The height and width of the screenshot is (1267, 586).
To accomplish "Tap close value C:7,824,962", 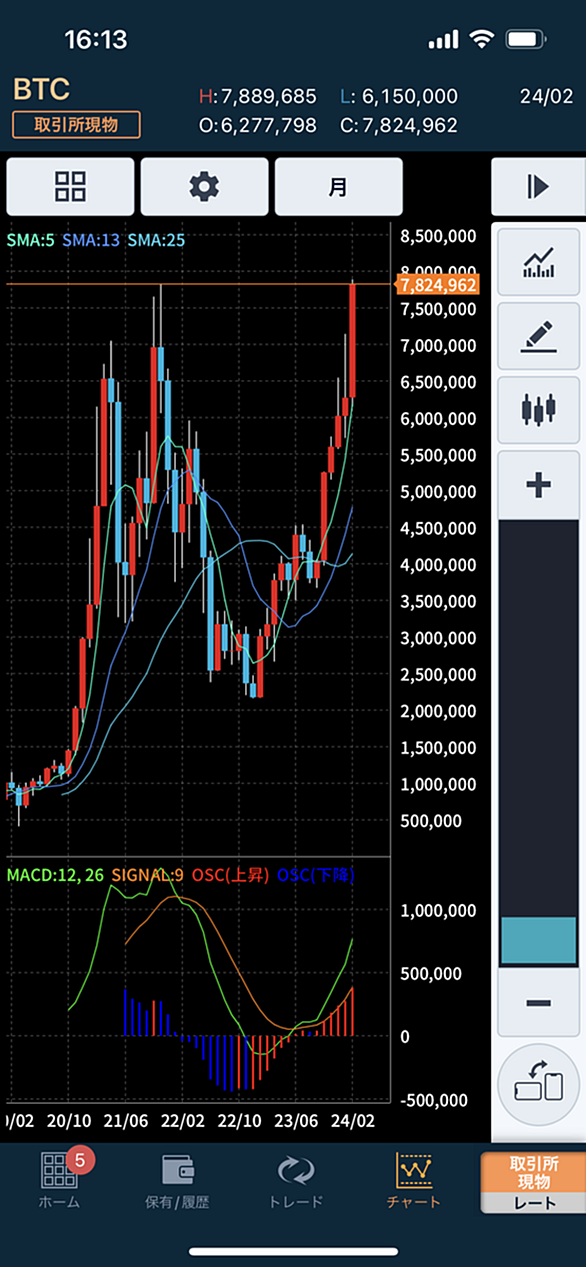I will [x=398, y=126].
